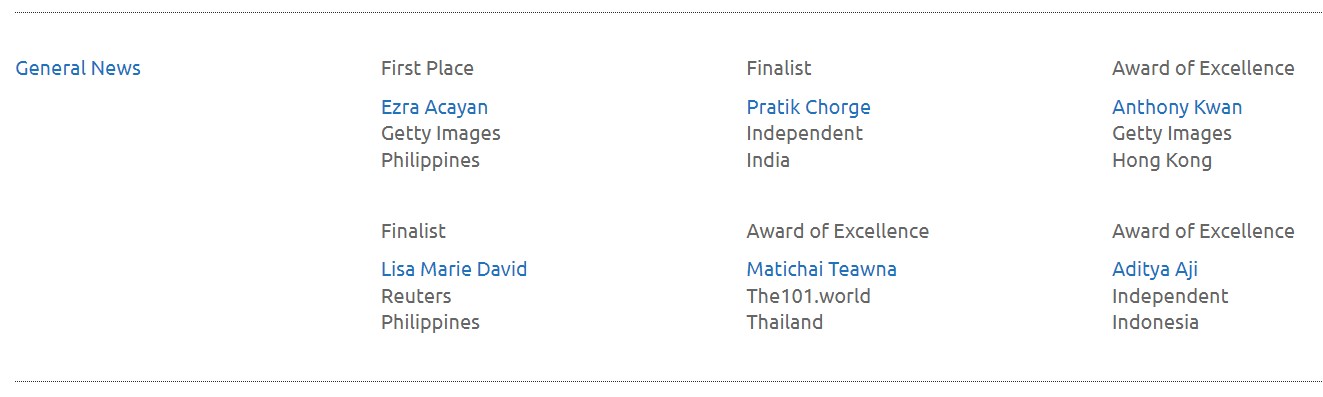The image size is (1323, 397).
Task: Click the The101.world affiliation text
Action: click(x=808, y=296)
